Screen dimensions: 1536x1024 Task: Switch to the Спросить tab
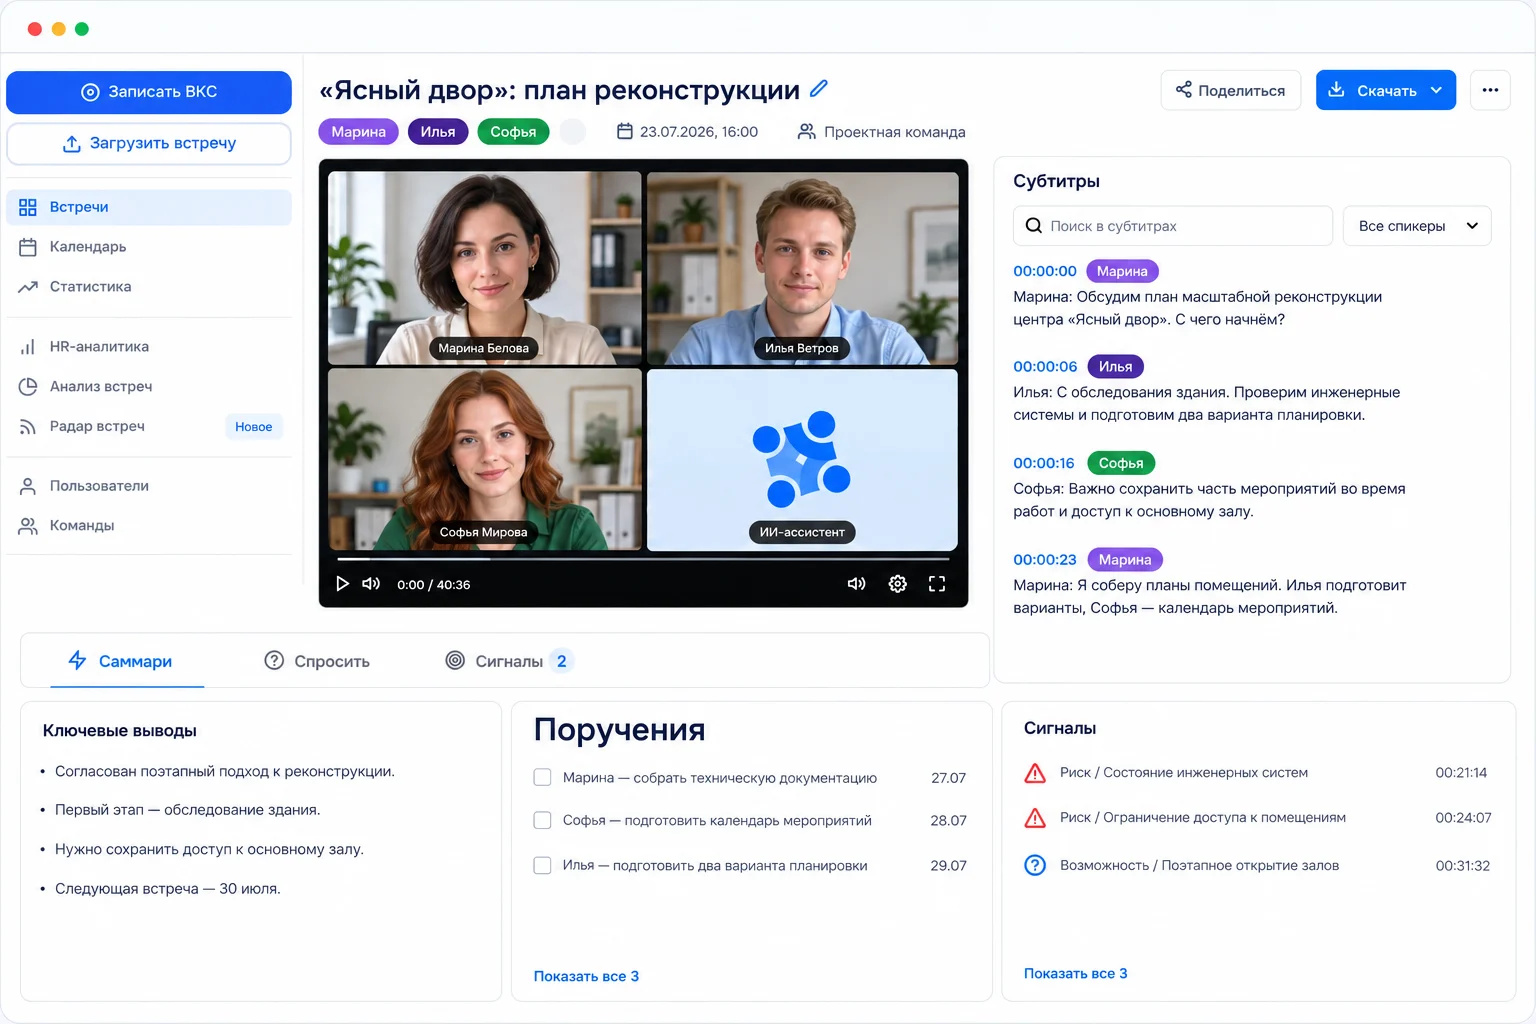tap(317, 661)
